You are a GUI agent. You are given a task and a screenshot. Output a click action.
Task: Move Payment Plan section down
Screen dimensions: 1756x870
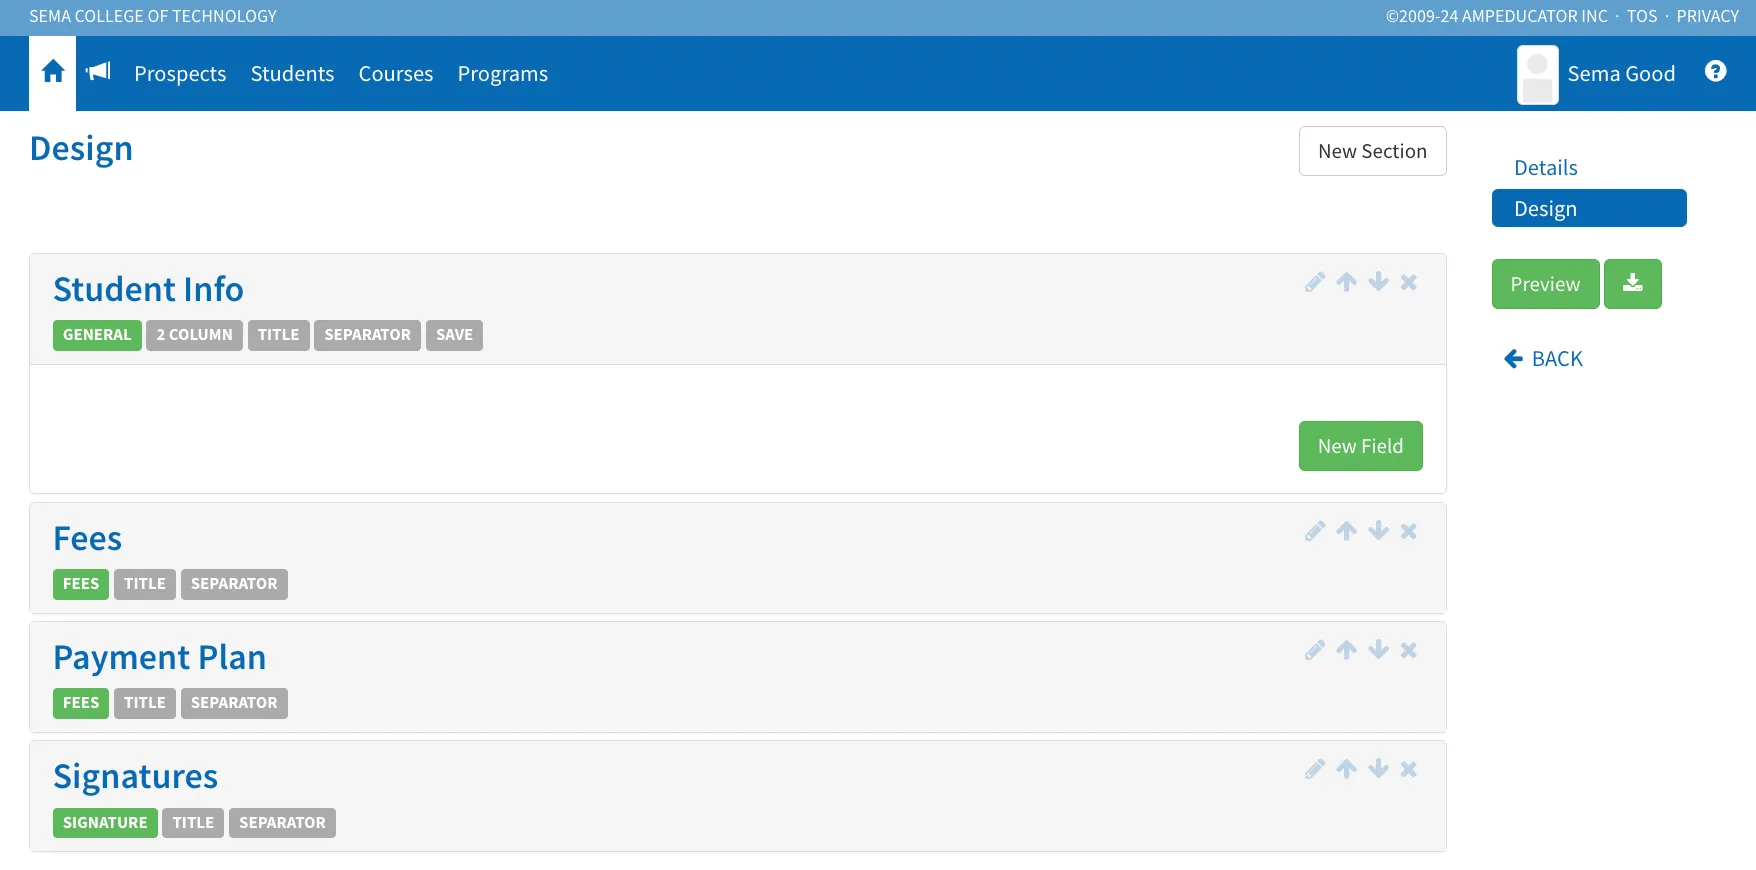(1378, 650)
